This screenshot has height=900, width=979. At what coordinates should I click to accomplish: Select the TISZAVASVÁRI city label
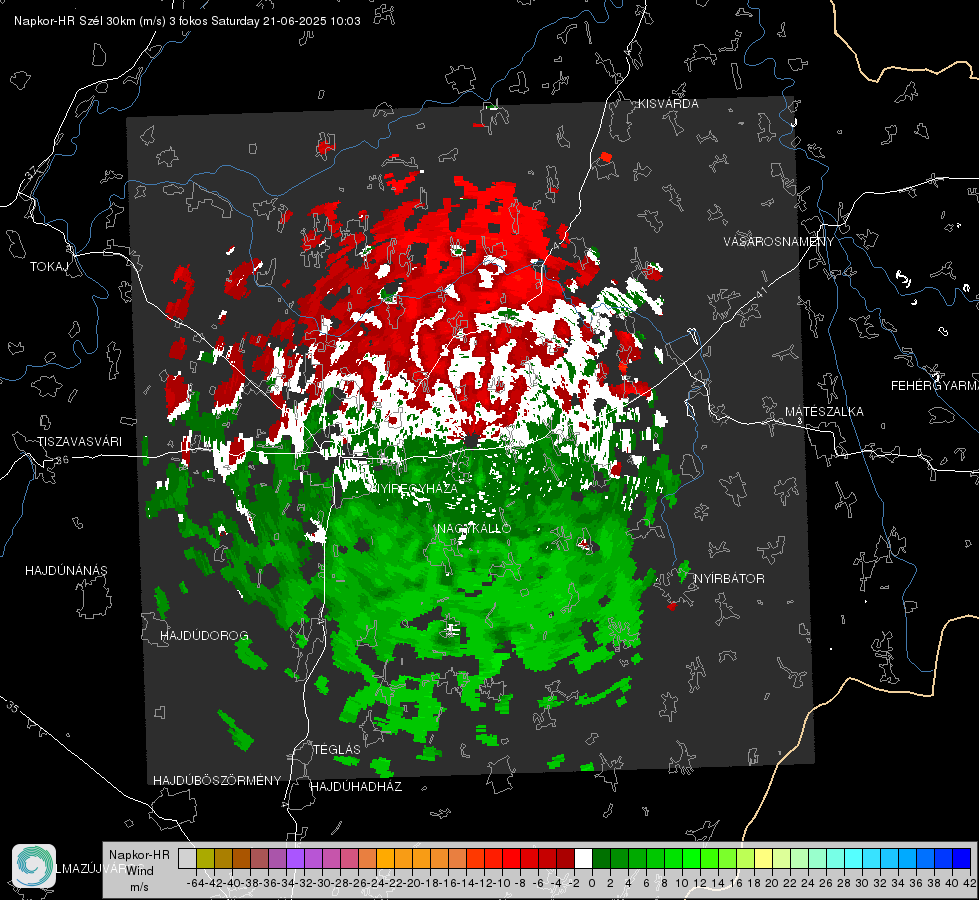tap(79, 442)
